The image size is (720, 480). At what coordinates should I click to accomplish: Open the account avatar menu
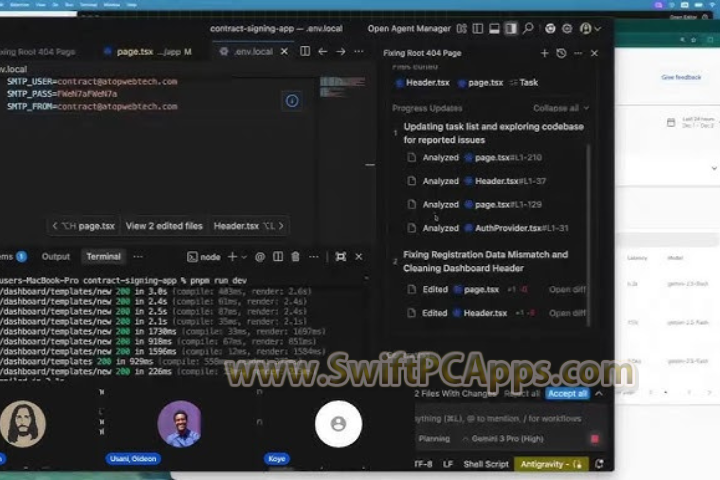coord(590,28)
